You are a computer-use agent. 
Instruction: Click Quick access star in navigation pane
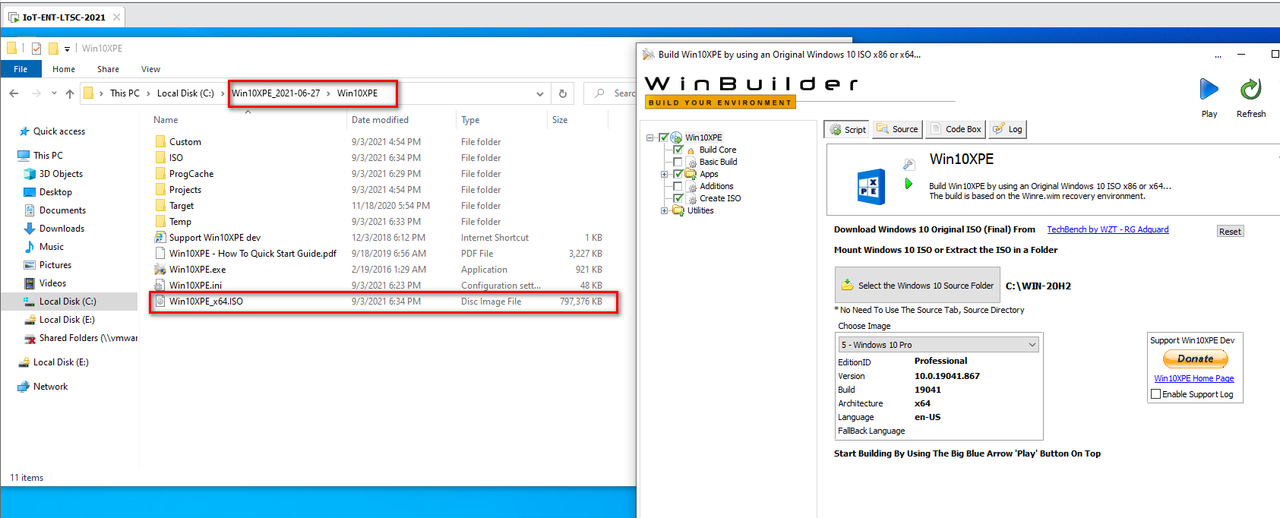point(24,131)
